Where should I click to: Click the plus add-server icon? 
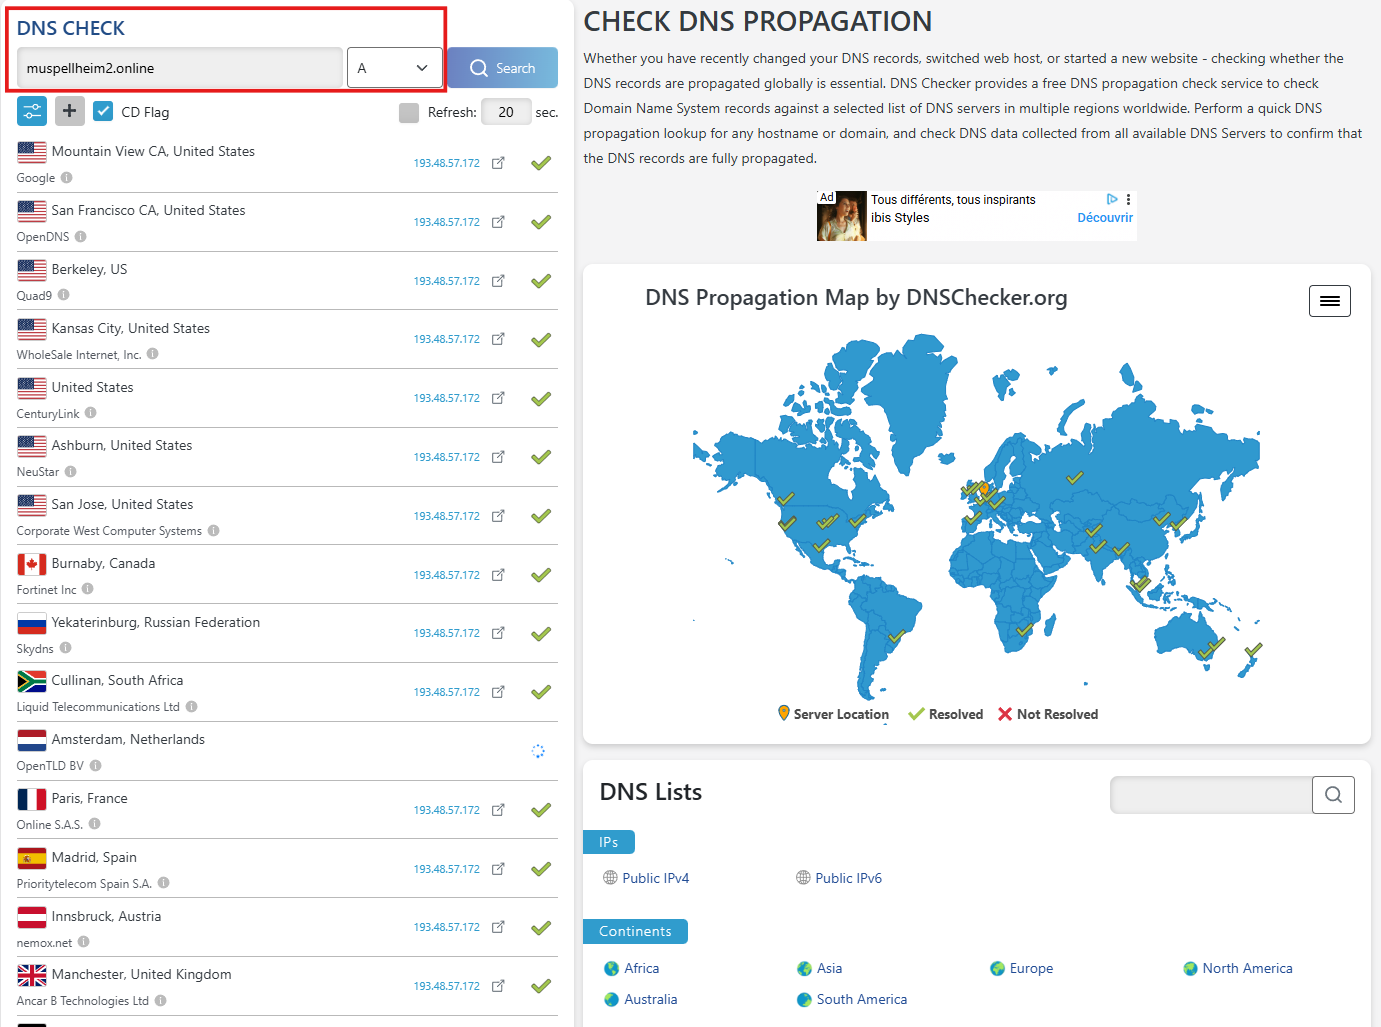[69, 111]
